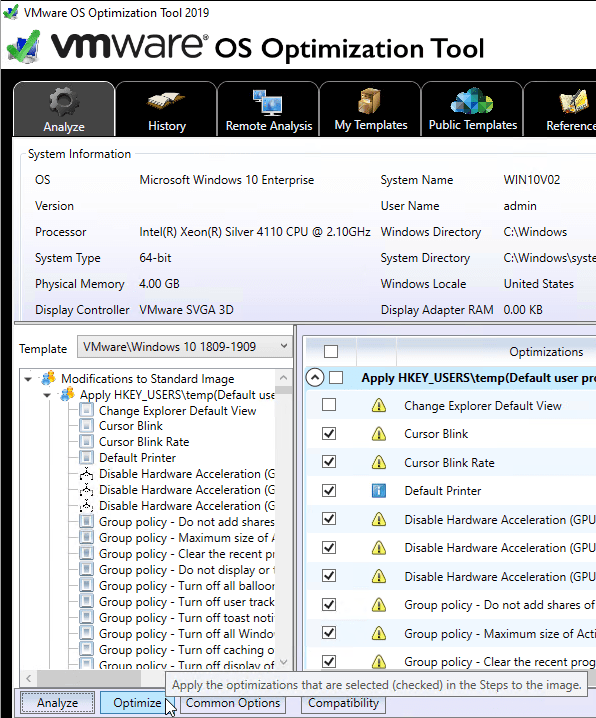The height and width of the screenshot is (718, 596).
Task: Click the Optimizations column header
Action: tap(546, 352)
